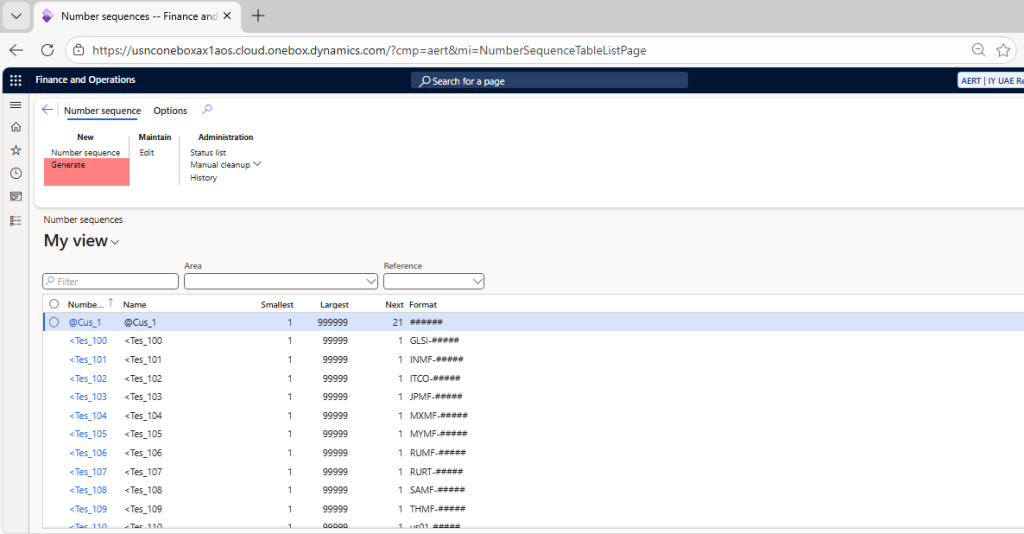Open the <Tes_104 number sequence link
Screen dimensions: 1024x534
click(88, 416)
